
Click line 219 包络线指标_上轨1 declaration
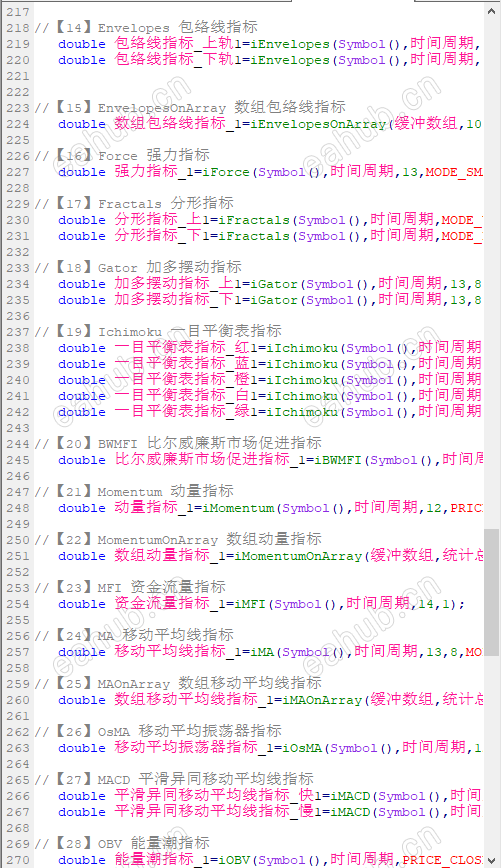tap(270, 43)
